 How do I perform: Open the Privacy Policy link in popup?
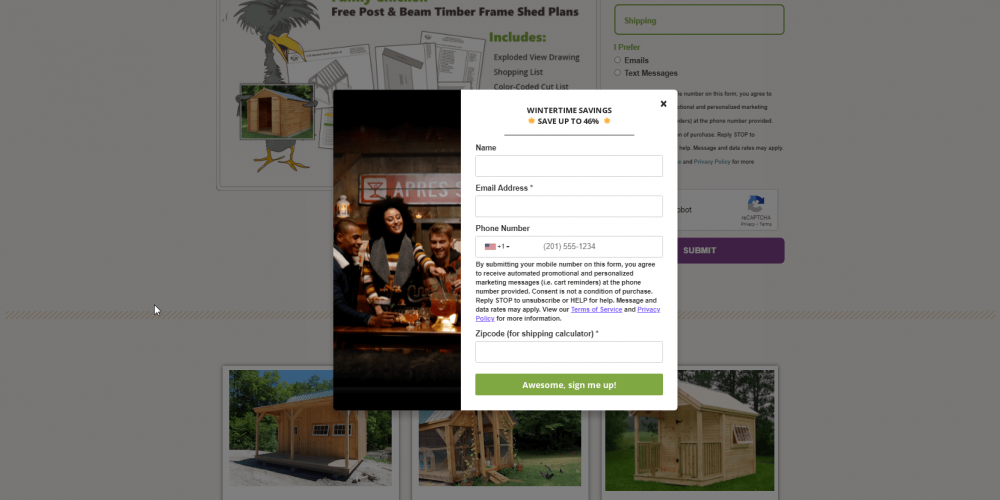[x=649, y=309]
